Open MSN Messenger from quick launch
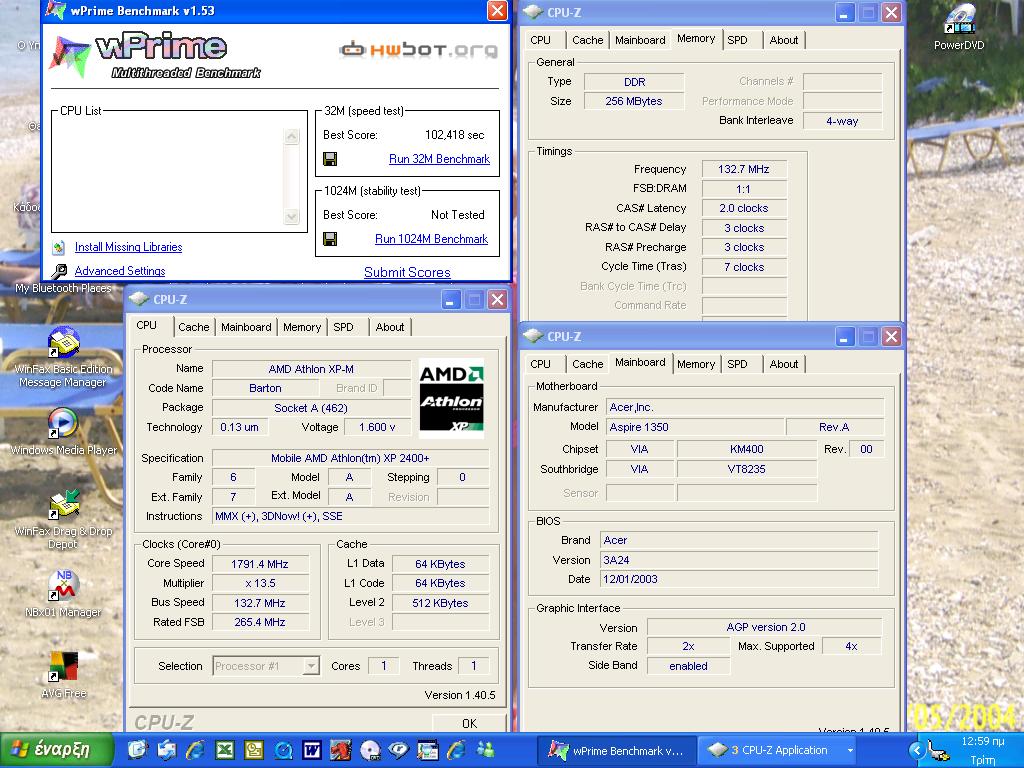The height and width of the screenshot is (768, 1024). (485, 750)
